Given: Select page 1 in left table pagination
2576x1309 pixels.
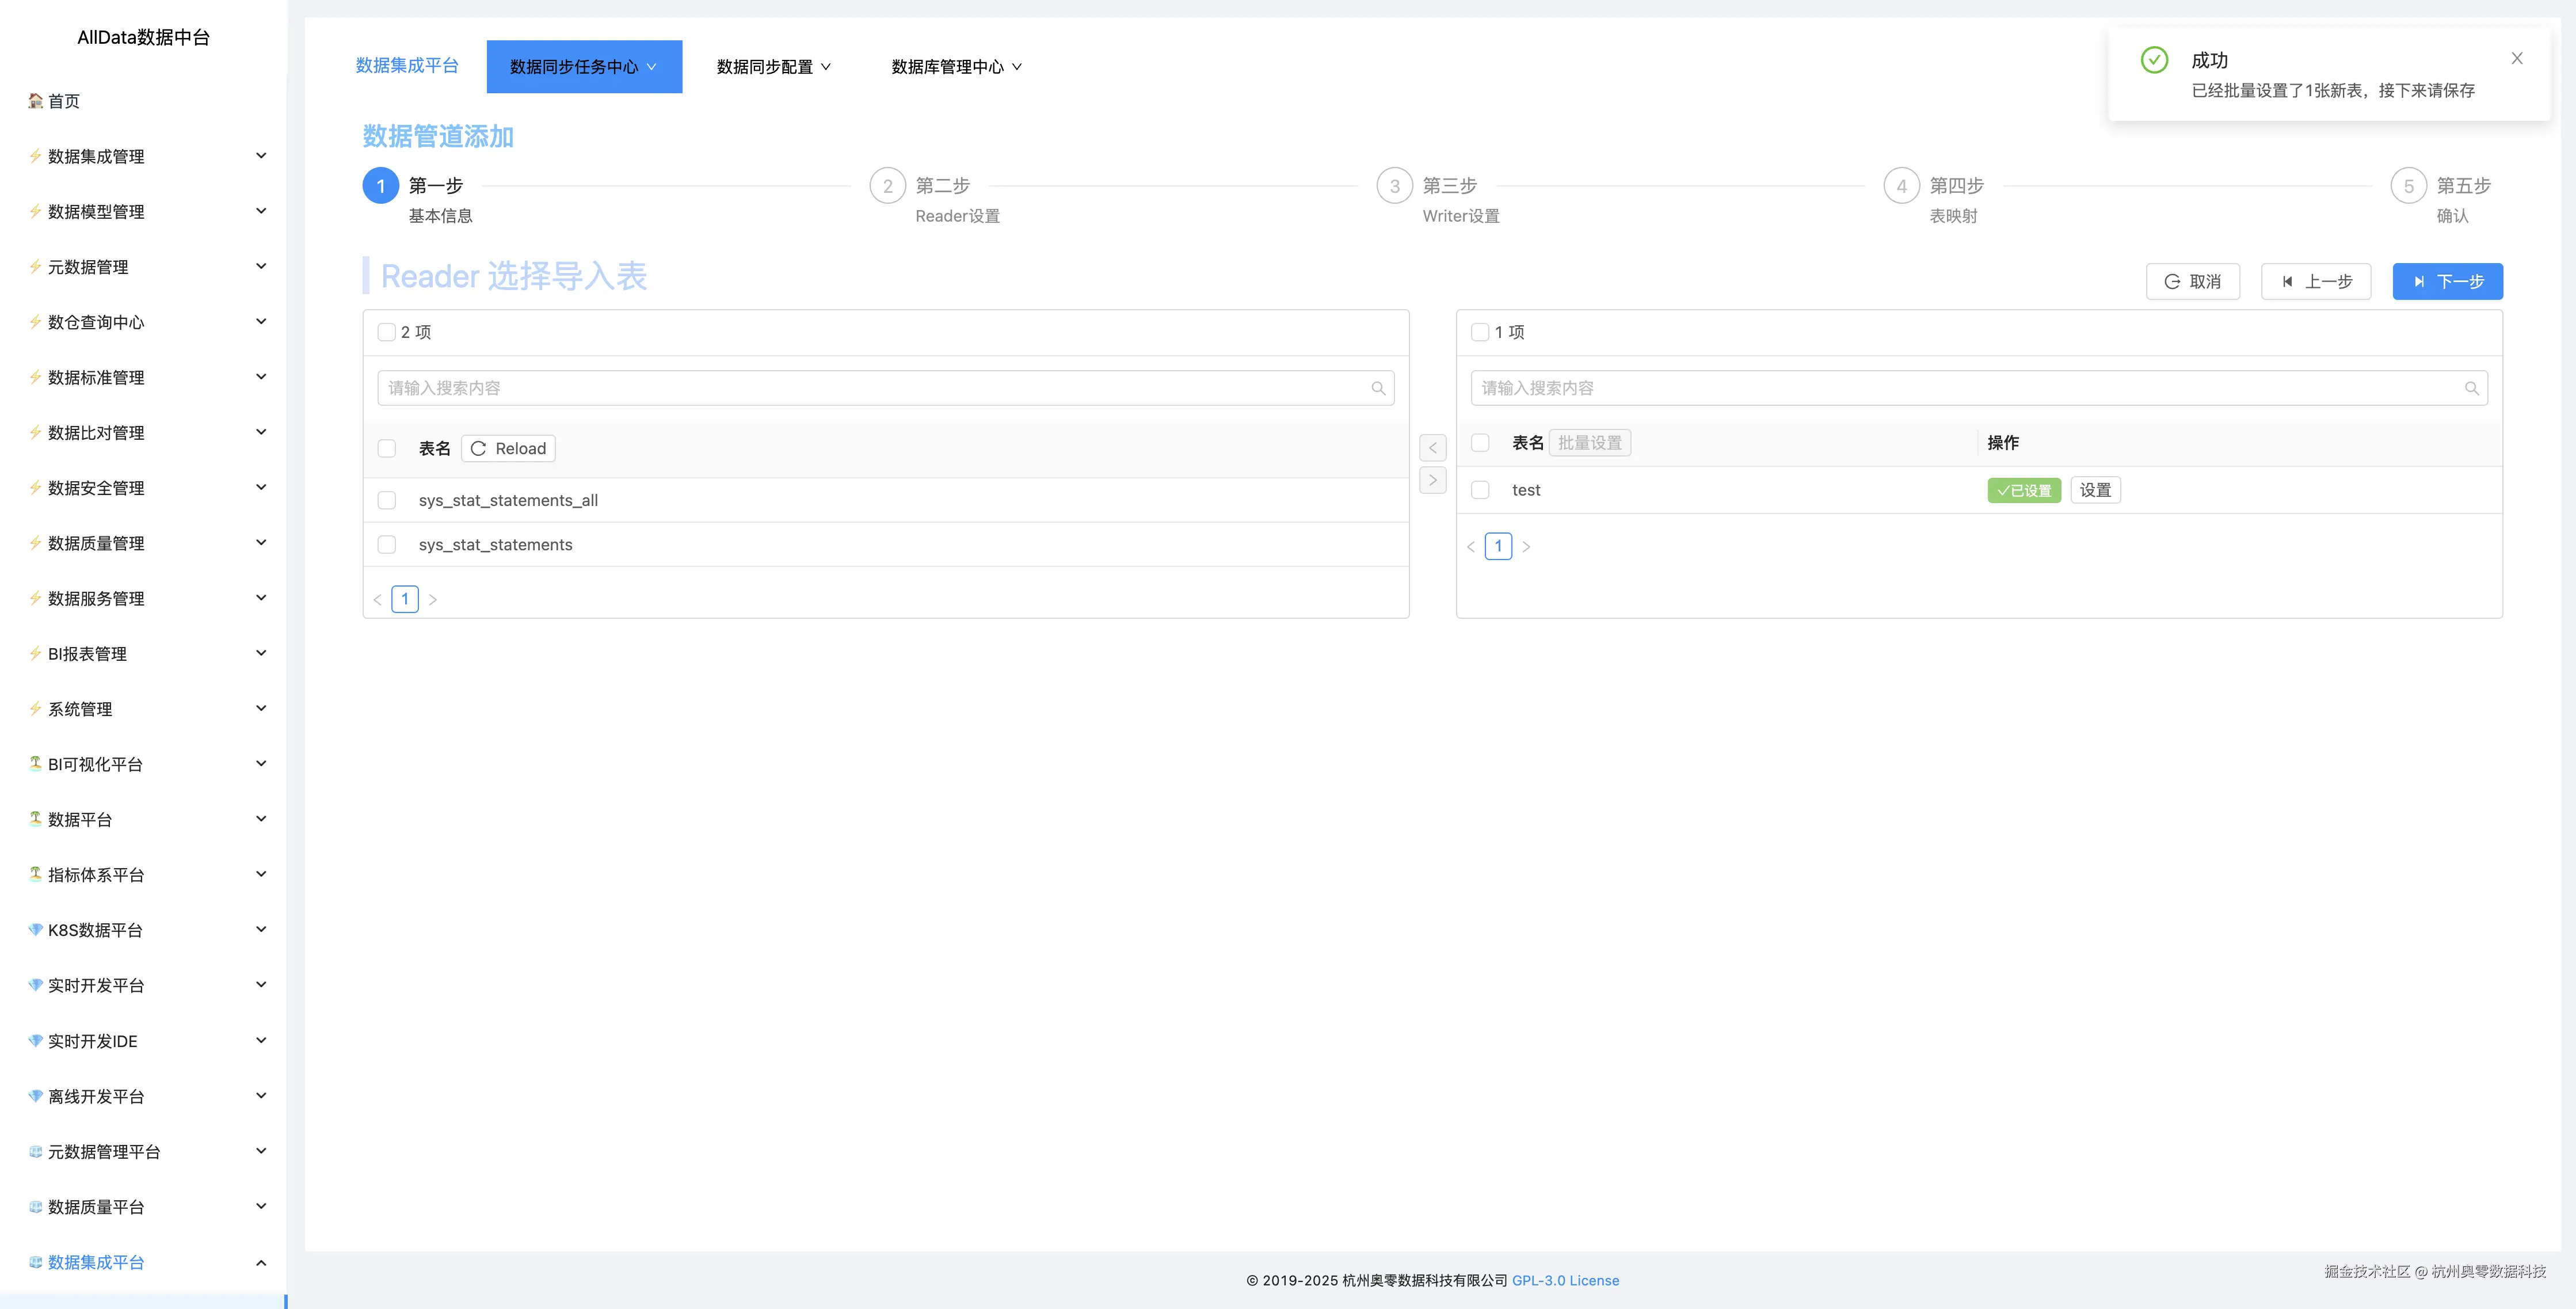Looking at the screenshot, I should 405,598.
